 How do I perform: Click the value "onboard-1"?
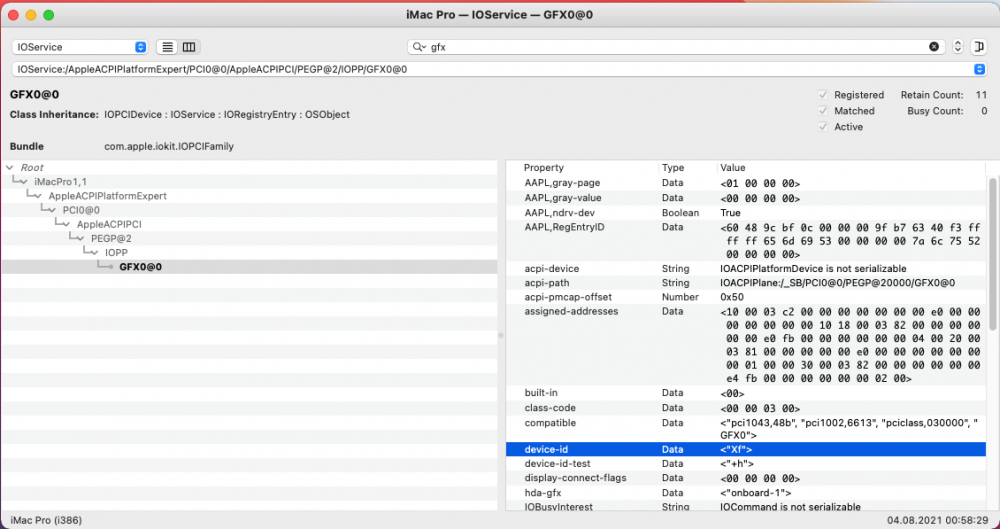pos(756,493)
